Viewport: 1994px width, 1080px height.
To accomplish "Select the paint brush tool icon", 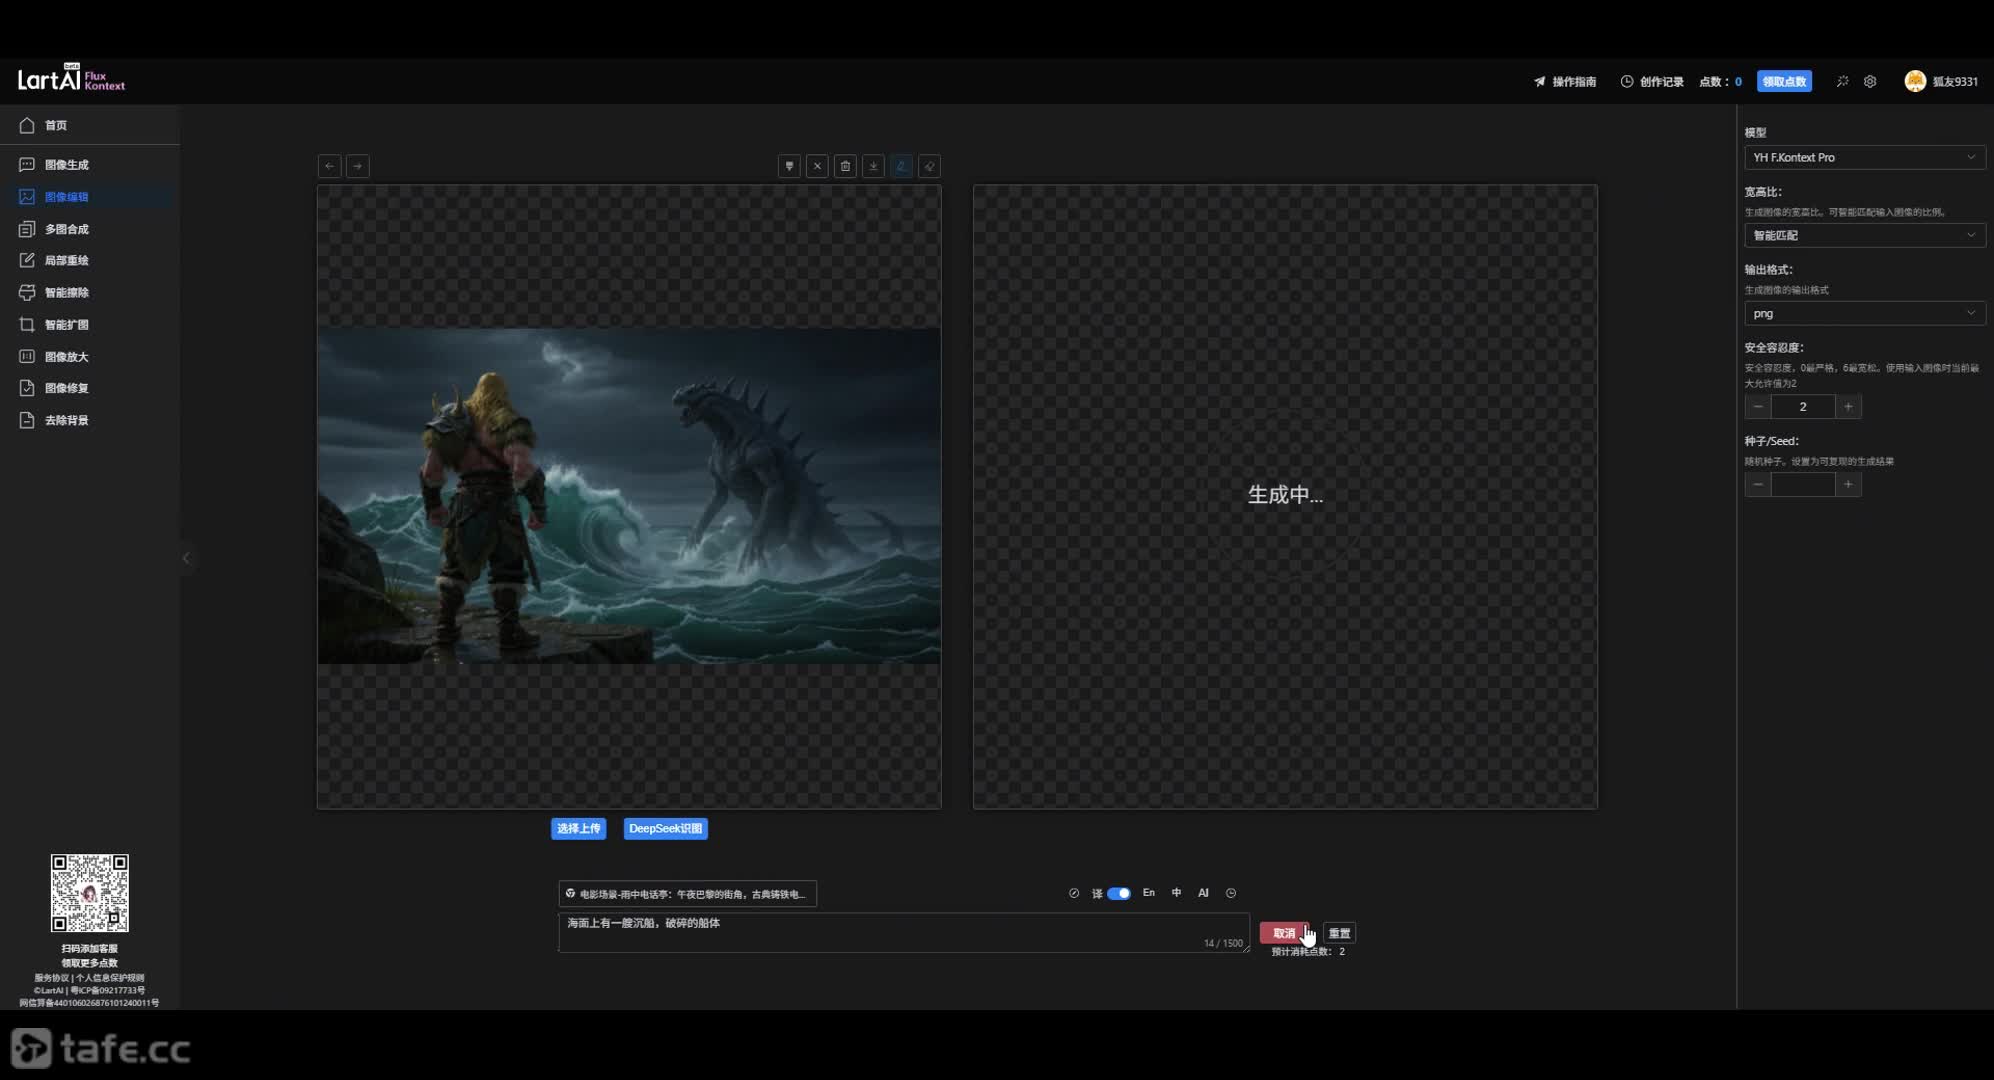I will [789, 166].
